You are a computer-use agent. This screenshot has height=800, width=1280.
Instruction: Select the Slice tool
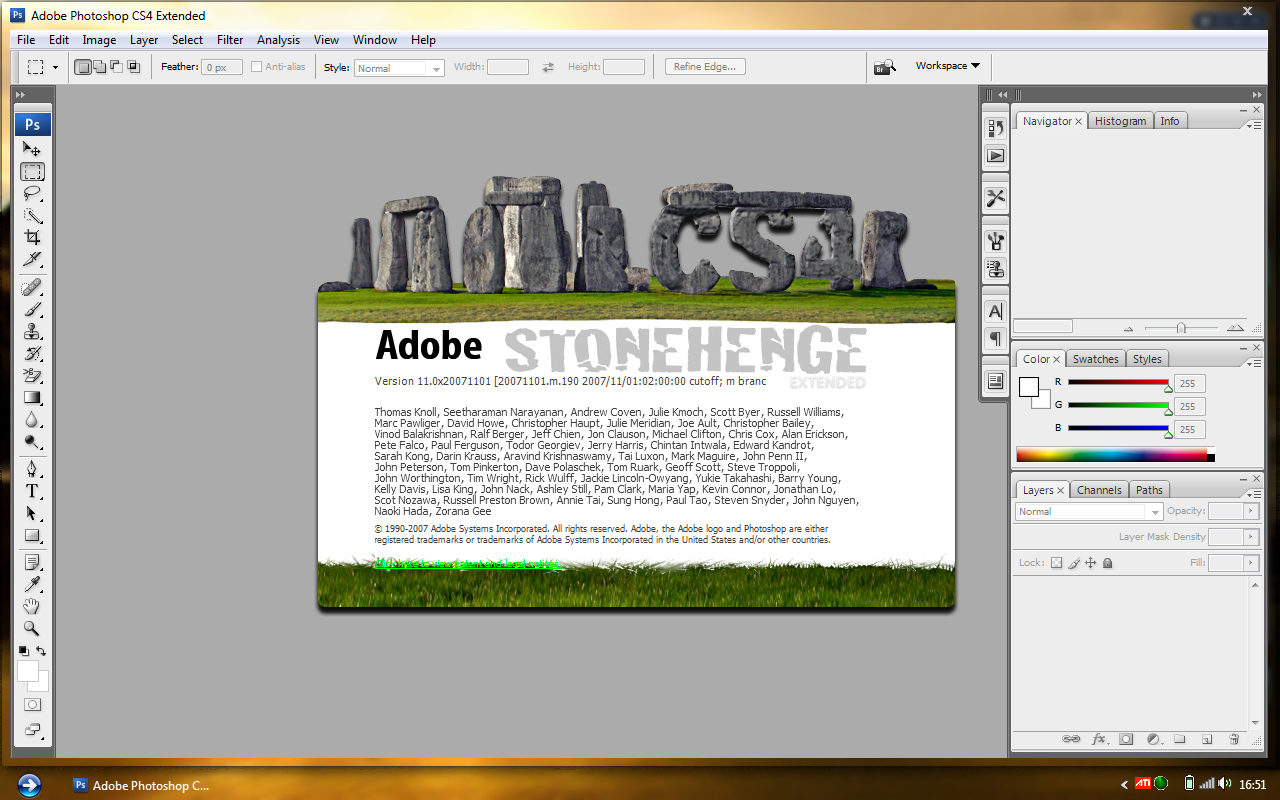coord(33,260)
